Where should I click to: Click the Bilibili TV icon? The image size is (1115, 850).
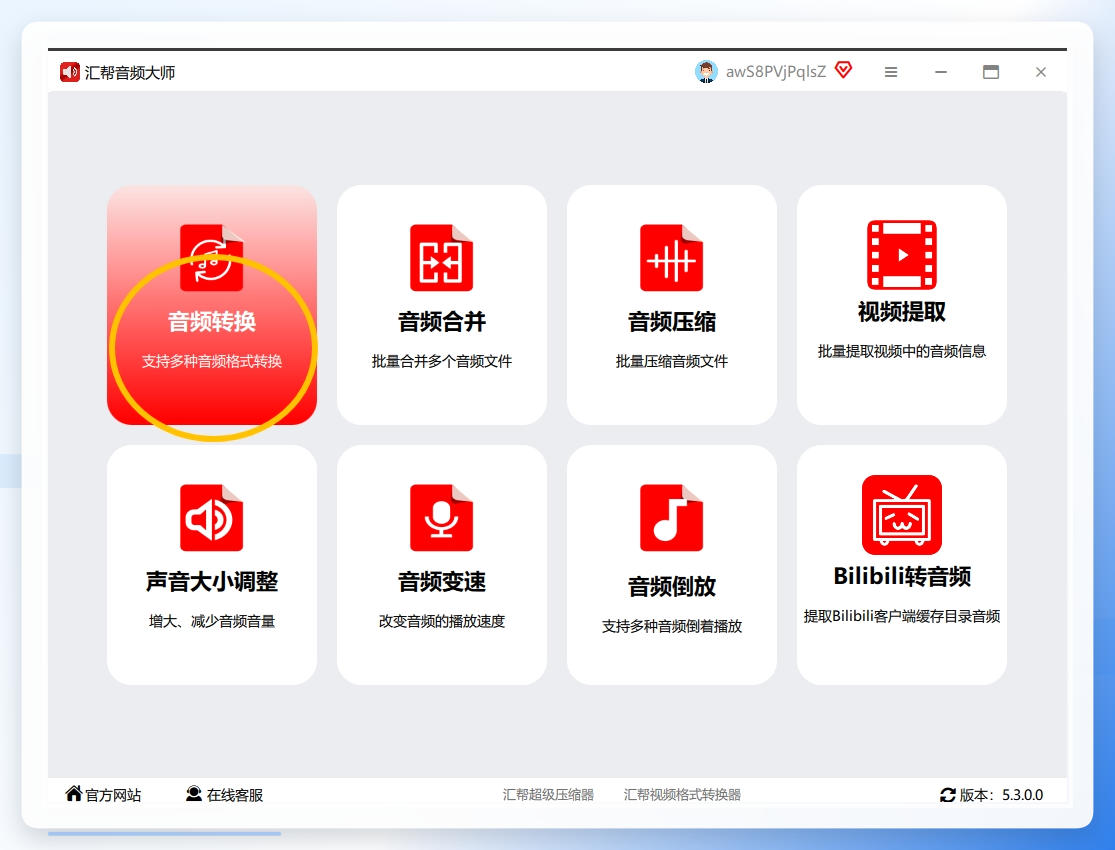[x=902, y=515]
